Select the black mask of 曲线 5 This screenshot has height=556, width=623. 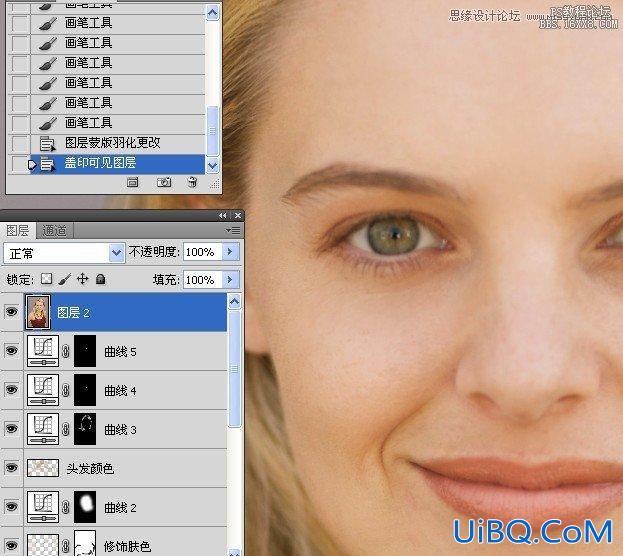coord(85,351)
